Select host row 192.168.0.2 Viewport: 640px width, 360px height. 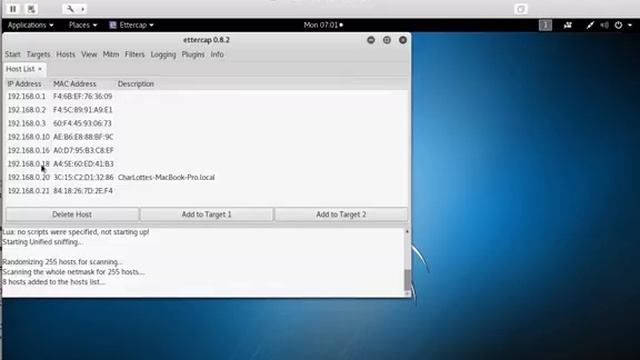206,110
